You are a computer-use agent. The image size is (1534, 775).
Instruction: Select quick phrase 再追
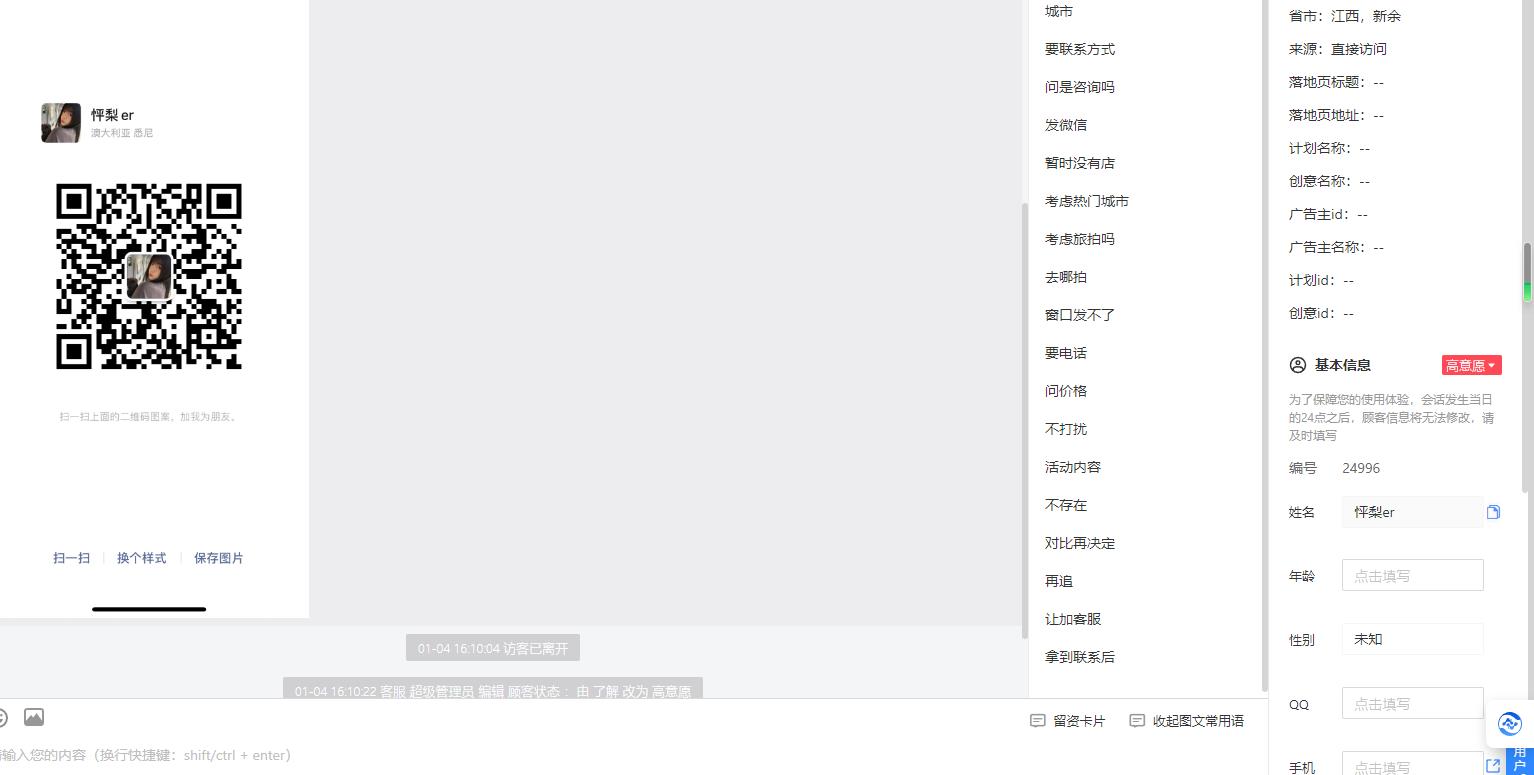pos(1059,581)
